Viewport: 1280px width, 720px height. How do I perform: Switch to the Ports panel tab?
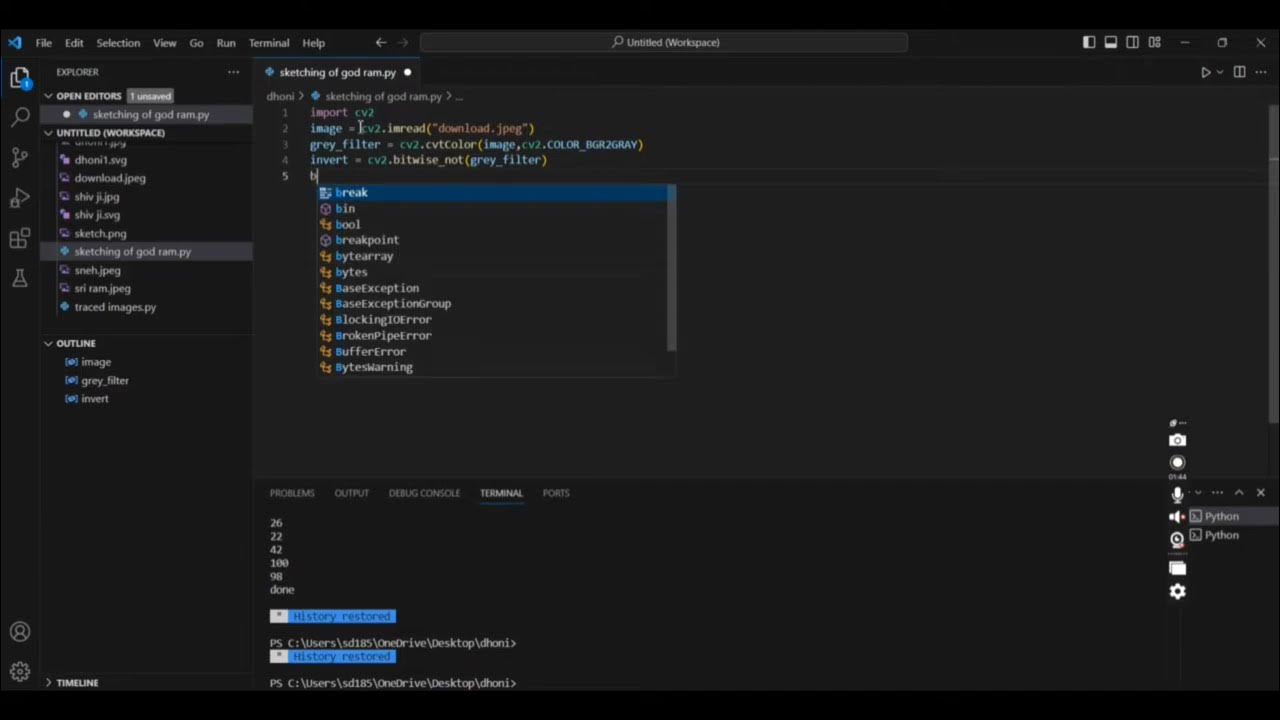click(x=556, y=493)
